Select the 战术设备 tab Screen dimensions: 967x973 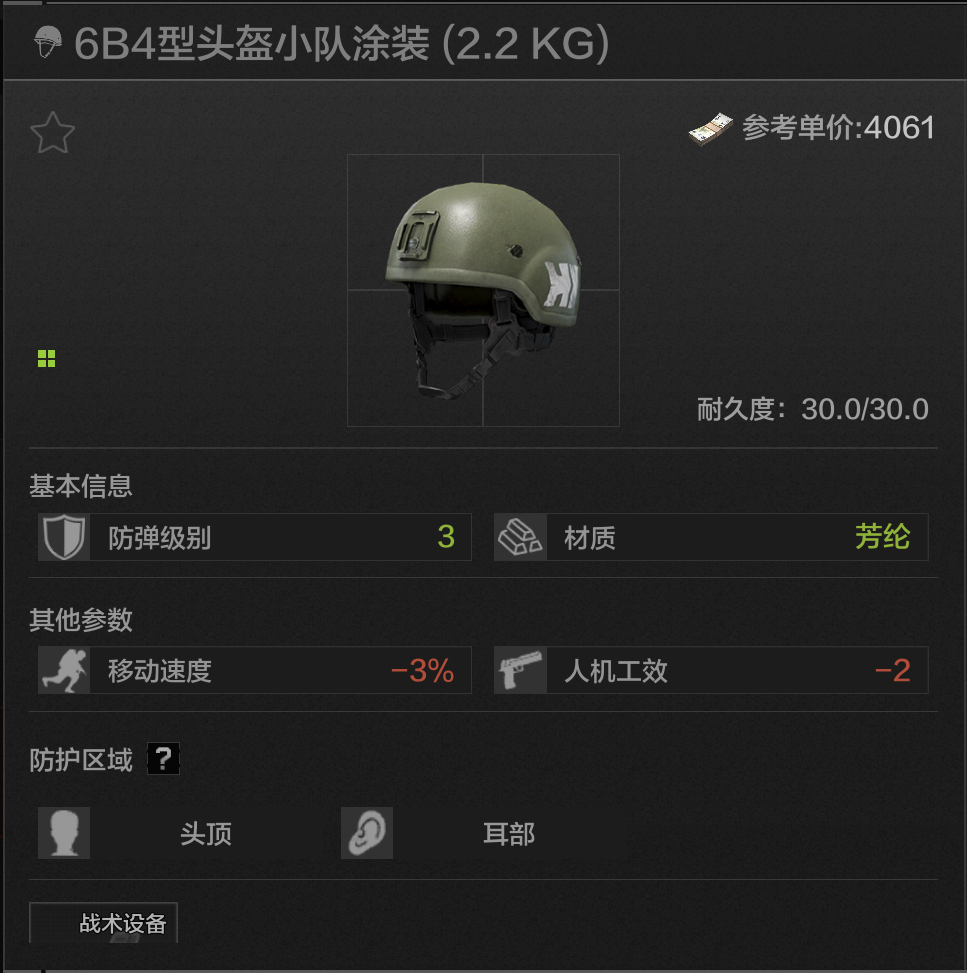tap(104, 923)
